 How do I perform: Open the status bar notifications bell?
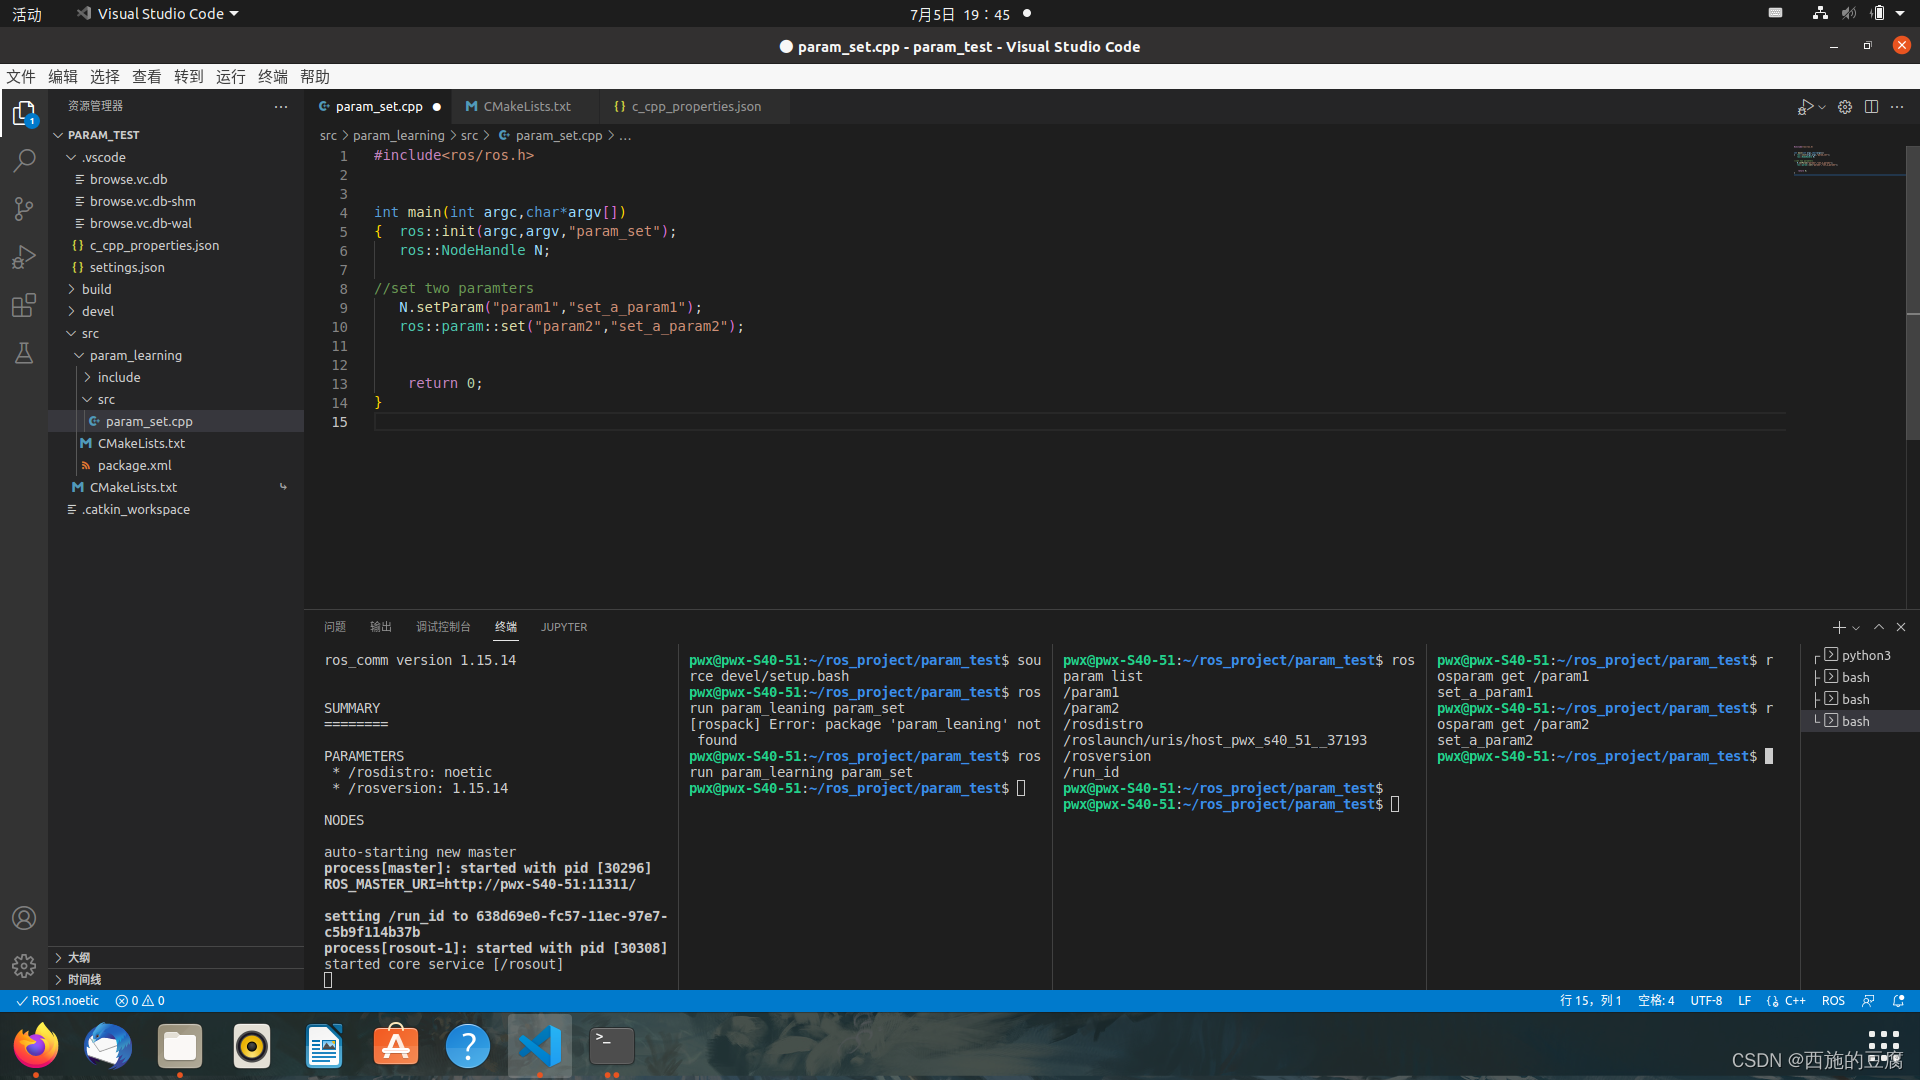[1899, 1000]
